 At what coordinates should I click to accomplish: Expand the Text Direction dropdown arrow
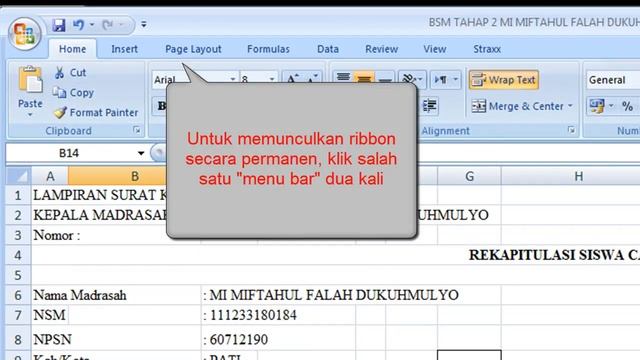pyautogui.click(x=456, y=79)
